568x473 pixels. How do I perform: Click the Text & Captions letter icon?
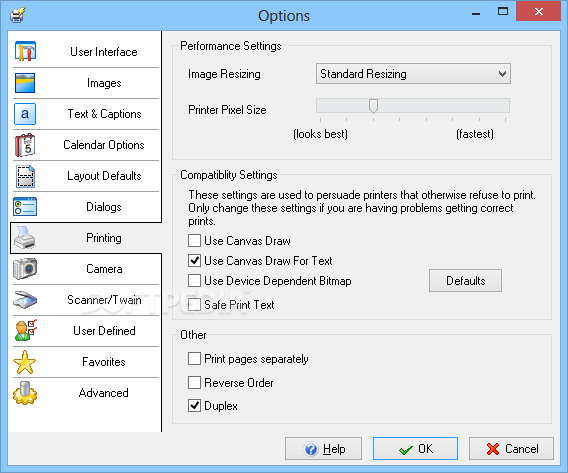coord(25,114)
